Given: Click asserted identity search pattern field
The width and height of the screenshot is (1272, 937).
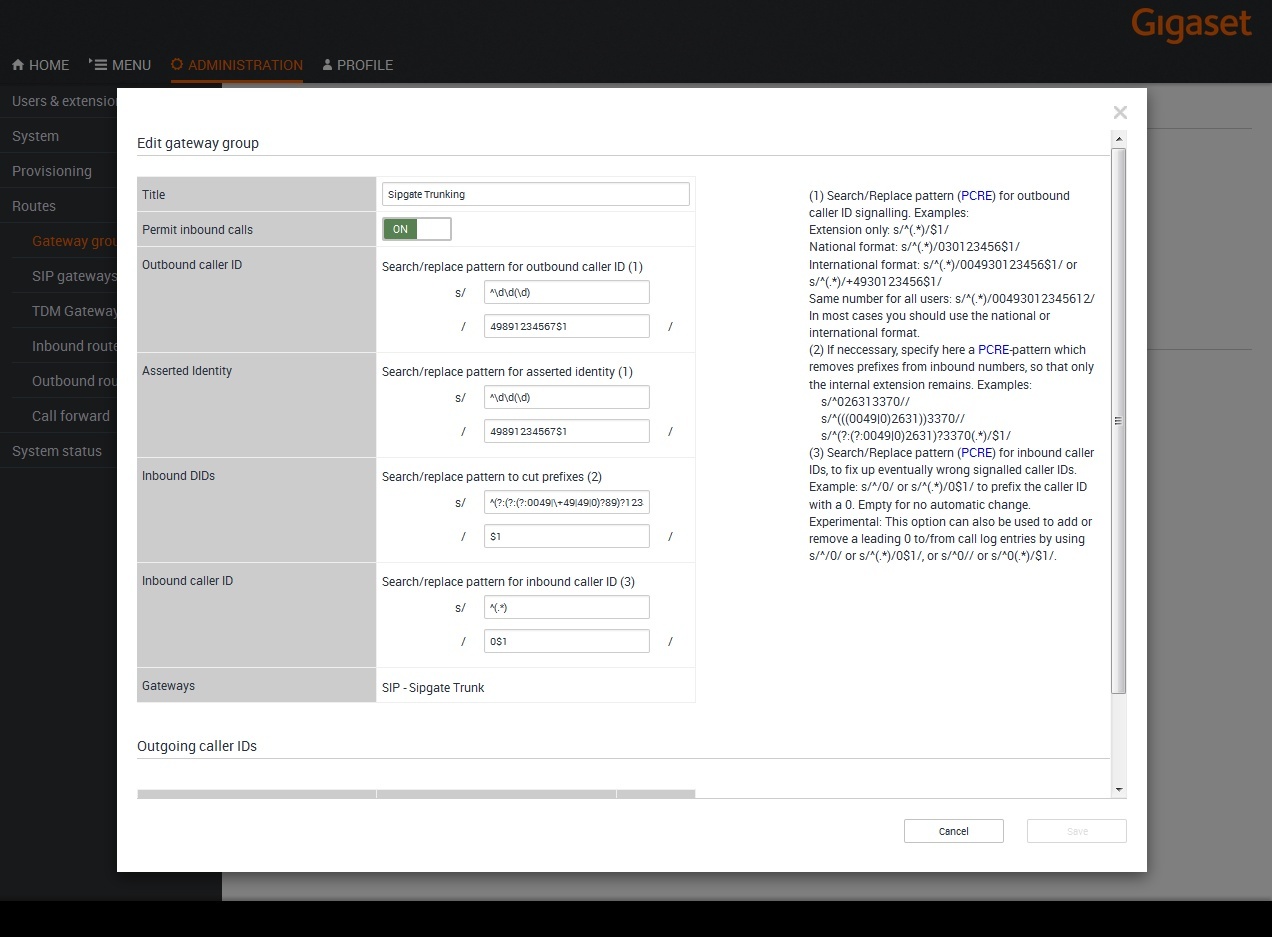Looking at the screenshot, I should click(567, 397).
